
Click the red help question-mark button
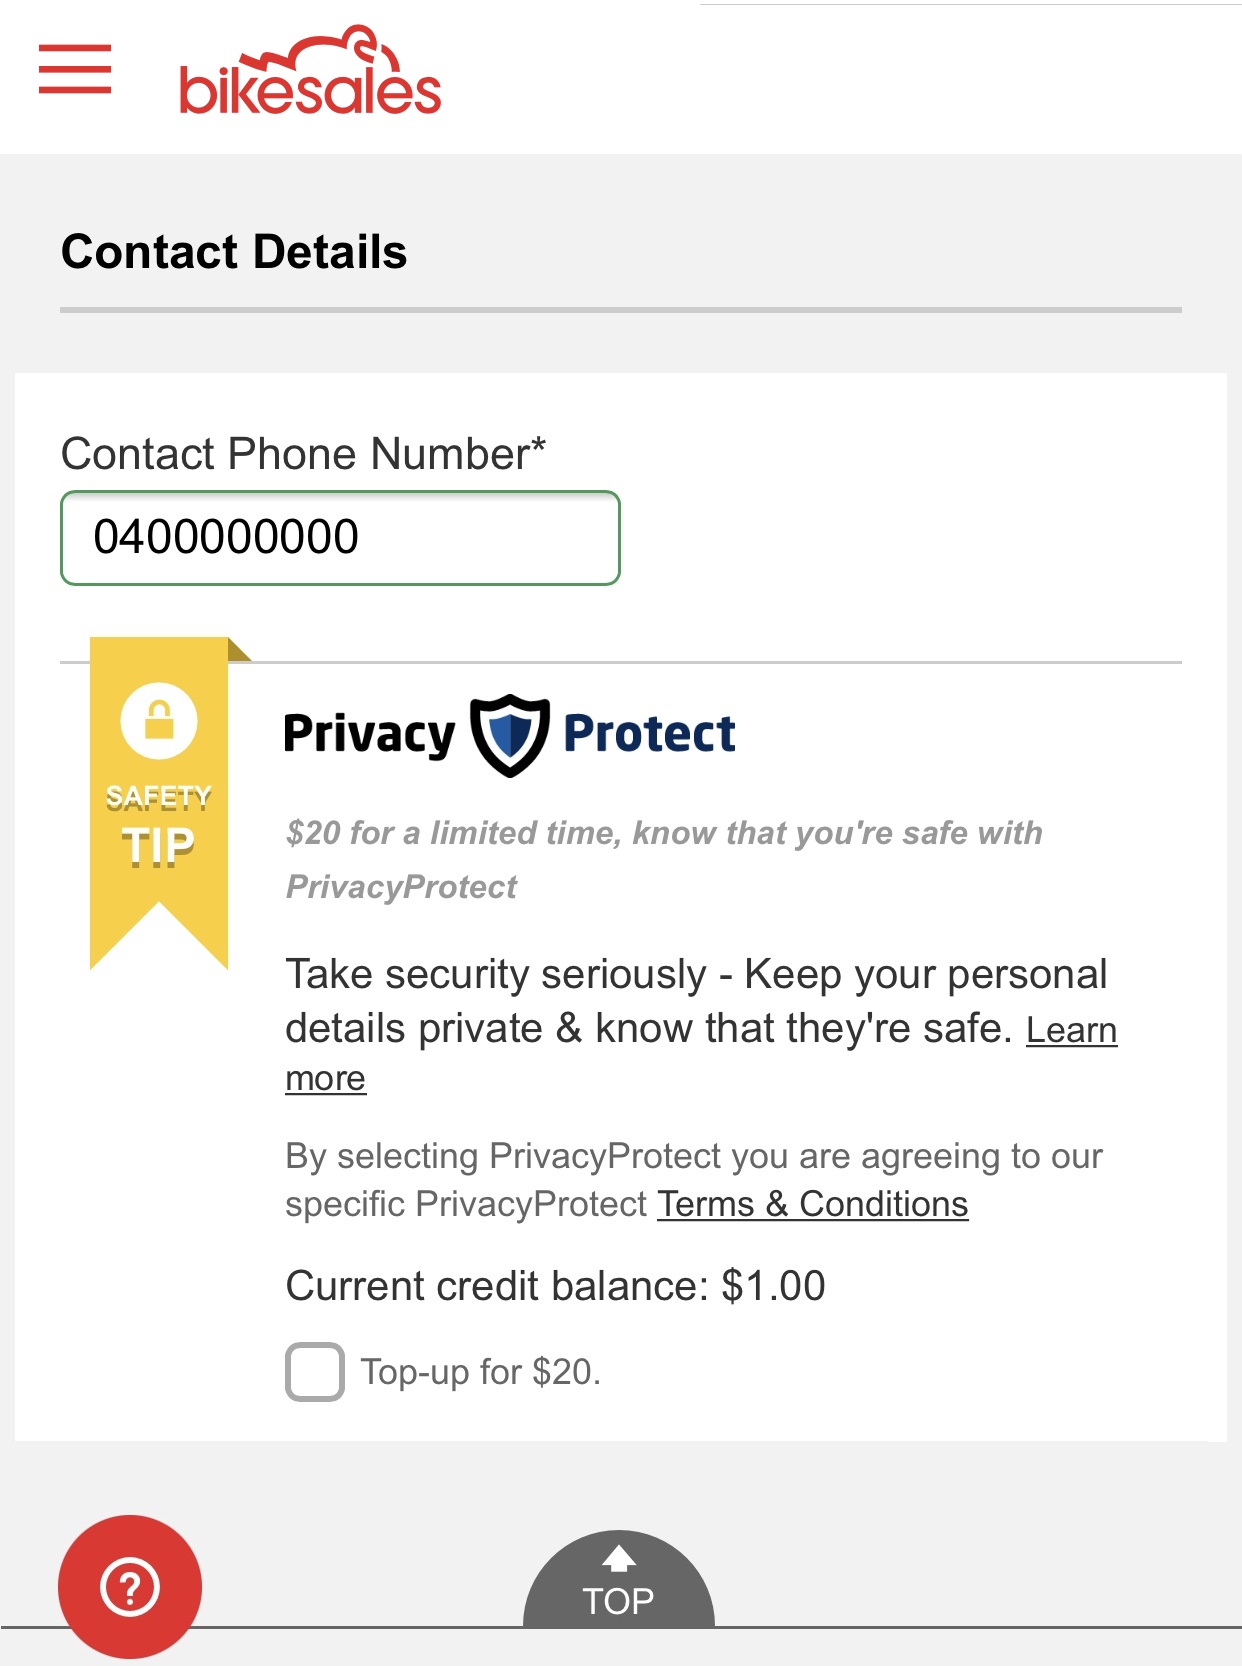pos(130,1586)
